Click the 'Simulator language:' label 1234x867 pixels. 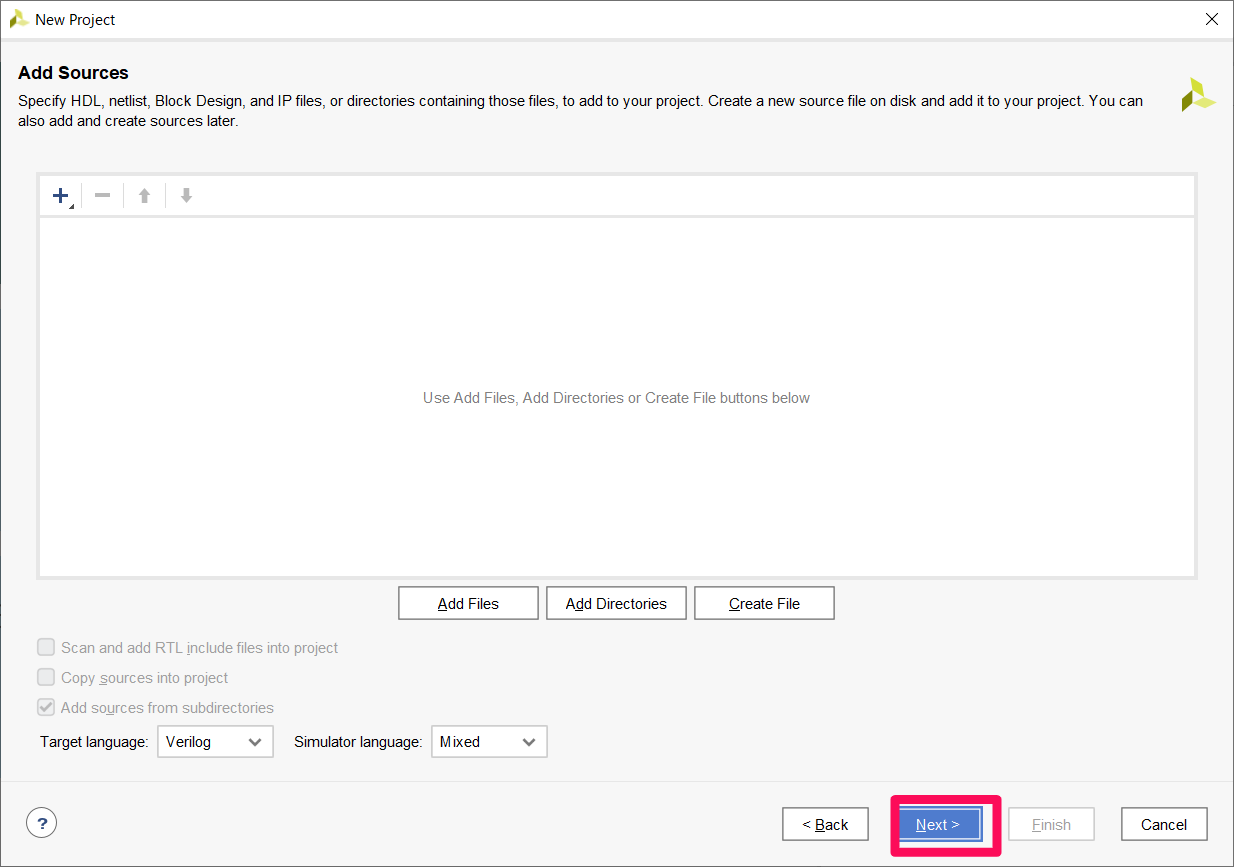point(358,742)
